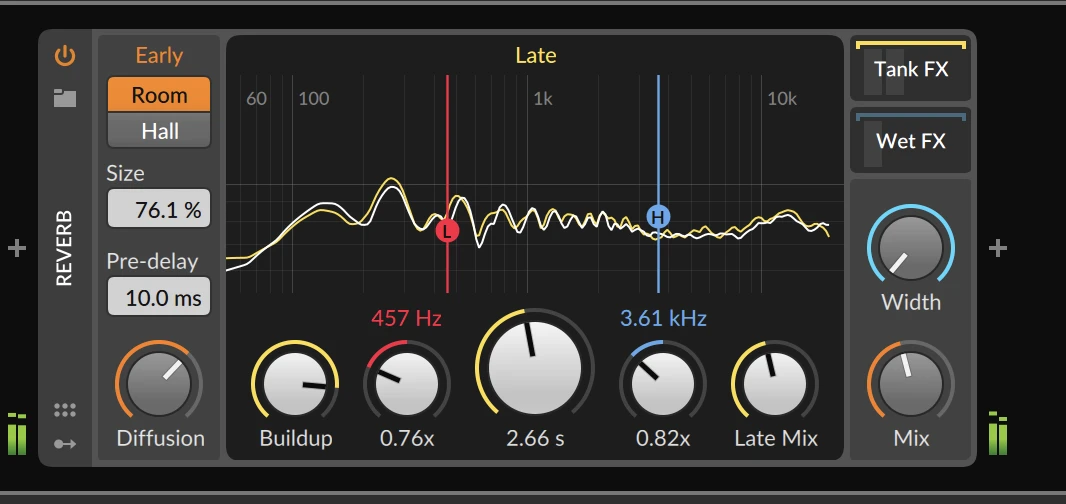Expand the Tank FX chain slot

click(x=910, y=70)
